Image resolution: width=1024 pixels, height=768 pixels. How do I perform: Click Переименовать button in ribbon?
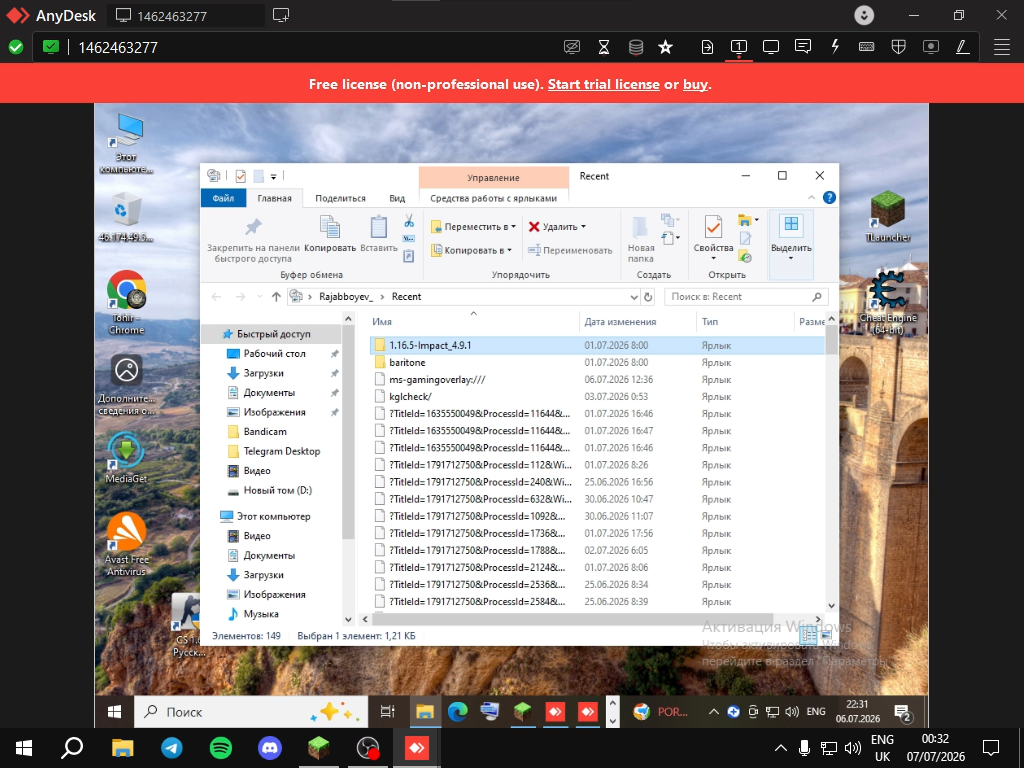pyautogui.click(x=570, y=250)
